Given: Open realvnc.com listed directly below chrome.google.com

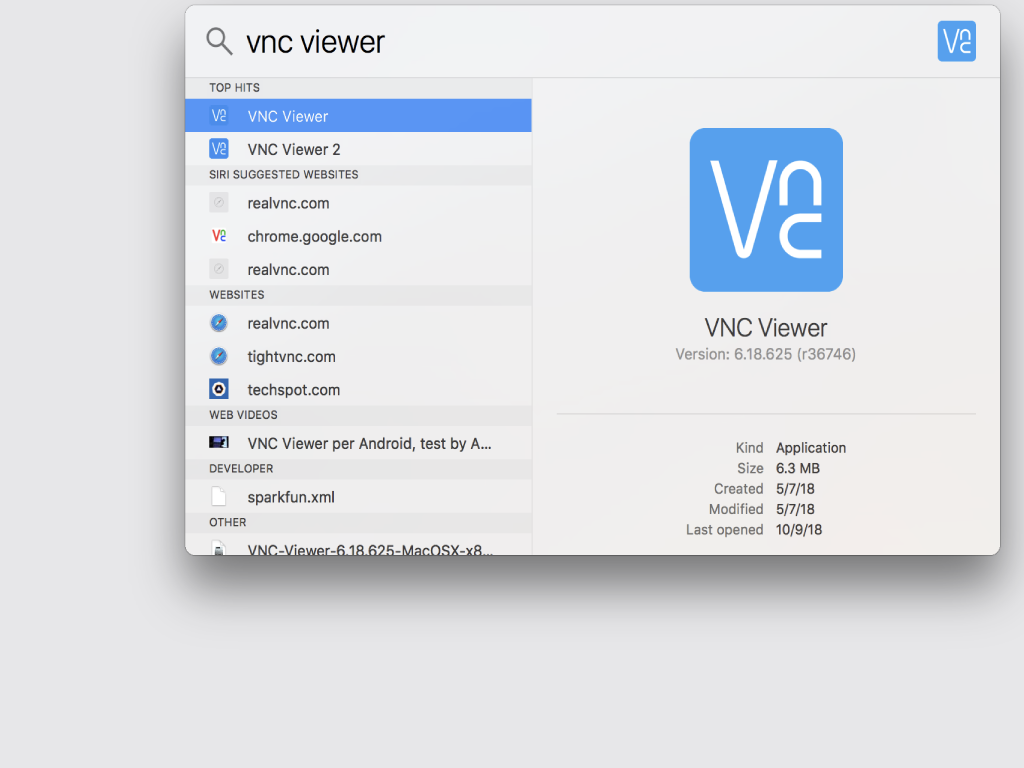Looking at the screenshot, I should click(x=358, y=269).
